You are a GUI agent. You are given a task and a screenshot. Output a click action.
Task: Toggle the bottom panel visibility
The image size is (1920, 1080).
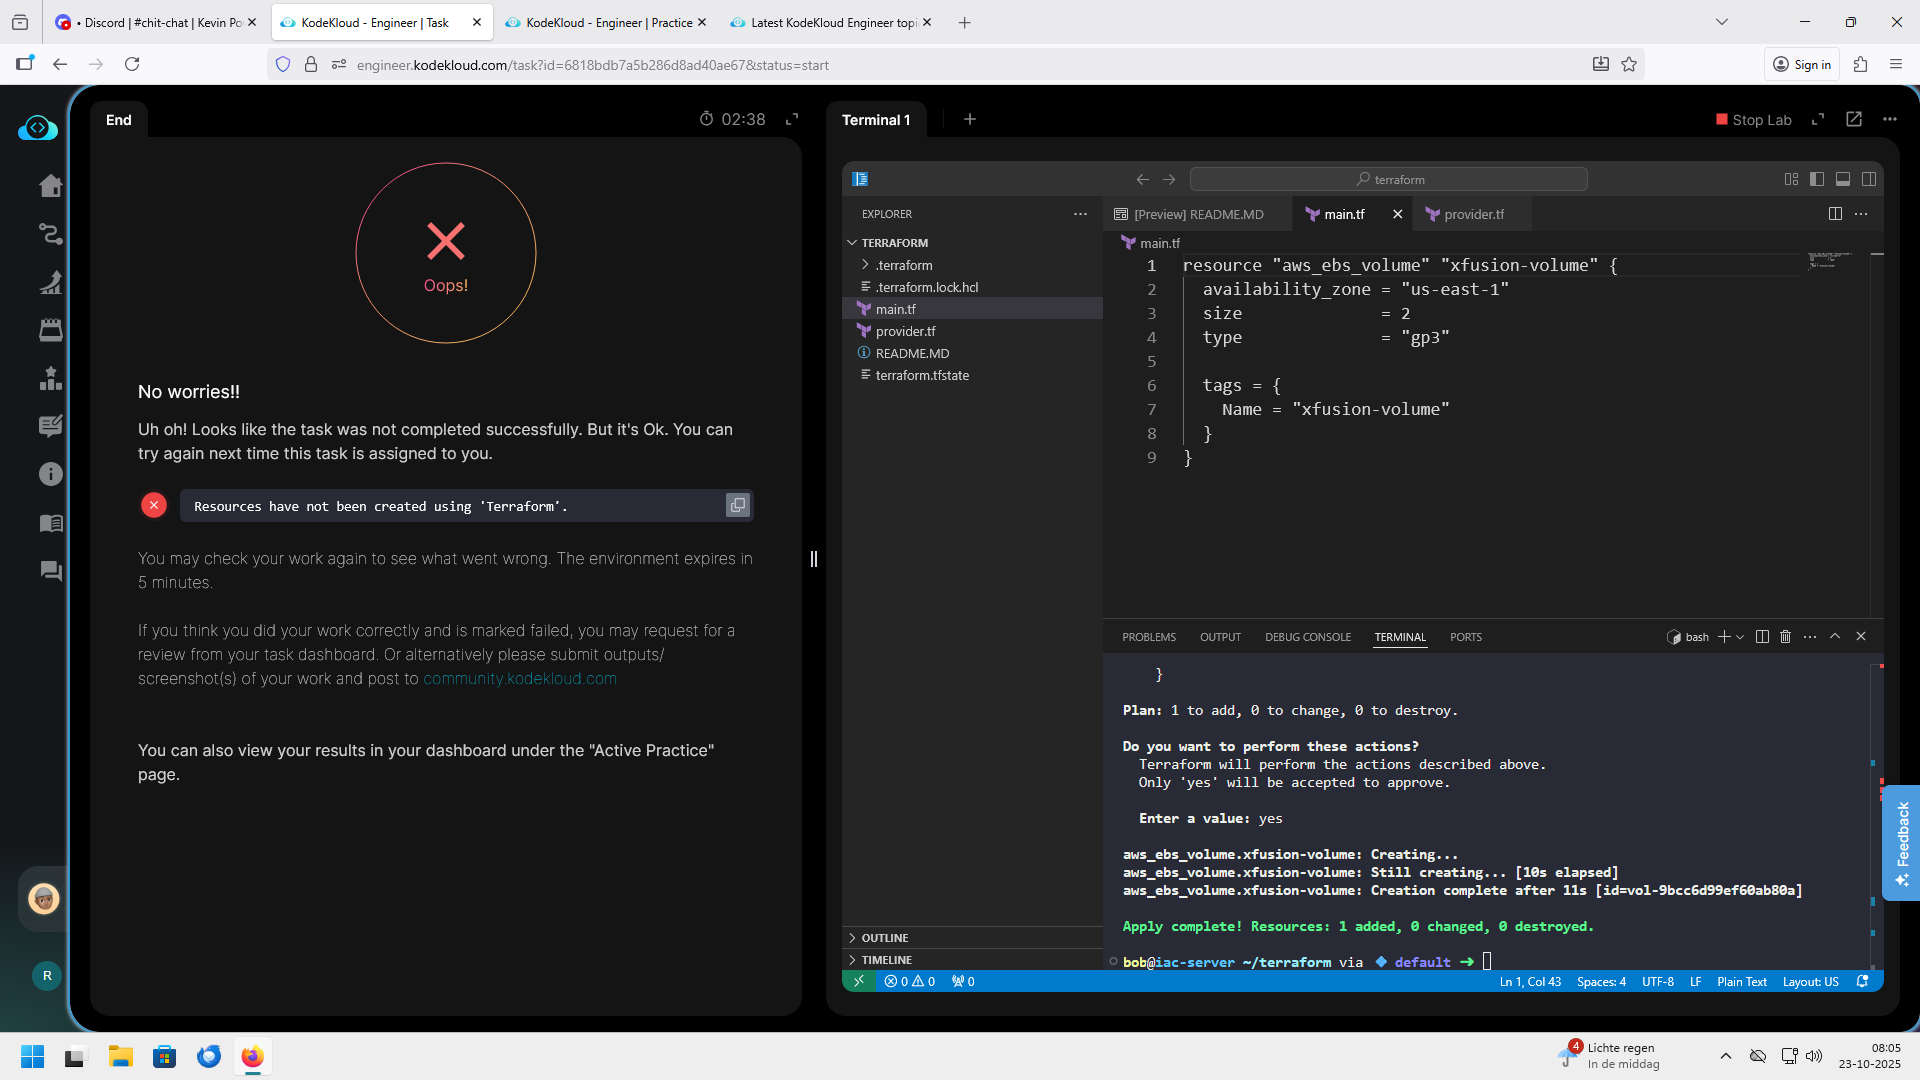point(1843,179)
